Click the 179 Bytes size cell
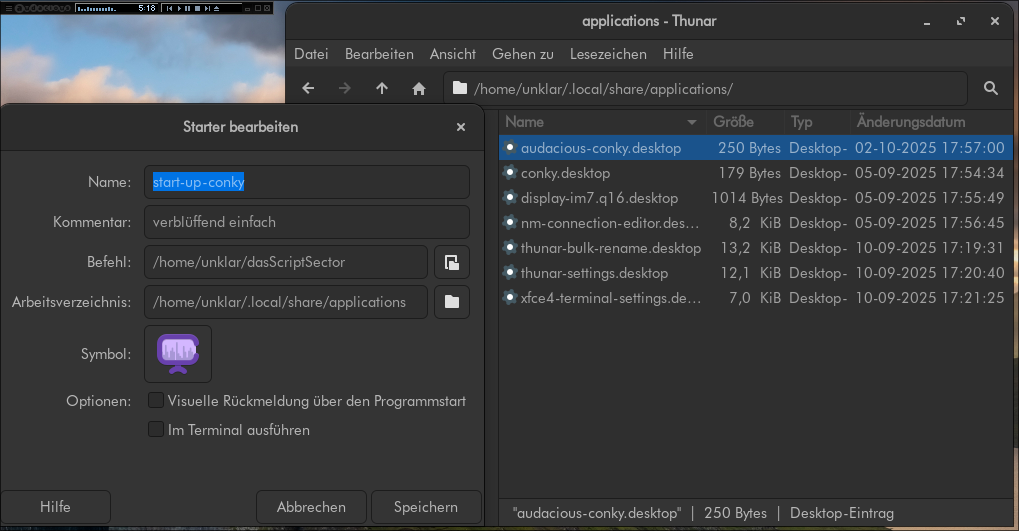This screenshot has height=531, width=1019. coord(750,173)
